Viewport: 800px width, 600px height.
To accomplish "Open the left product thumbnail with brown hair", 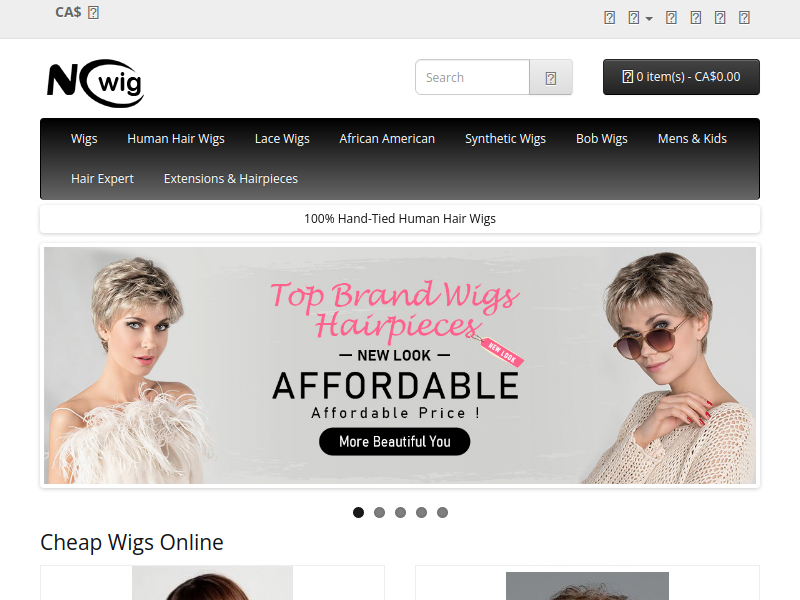I will click(212, 583).
